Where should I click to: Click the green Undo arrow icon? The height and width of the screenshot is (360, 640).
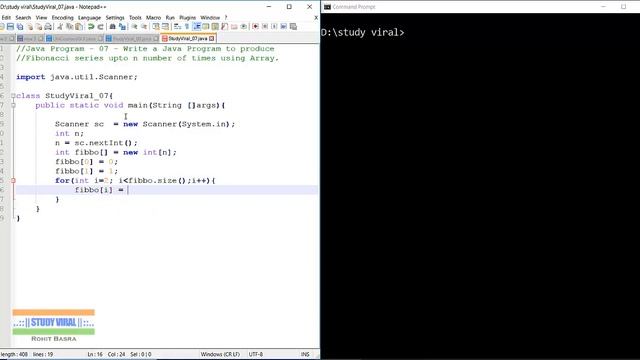tap(91, 27)
